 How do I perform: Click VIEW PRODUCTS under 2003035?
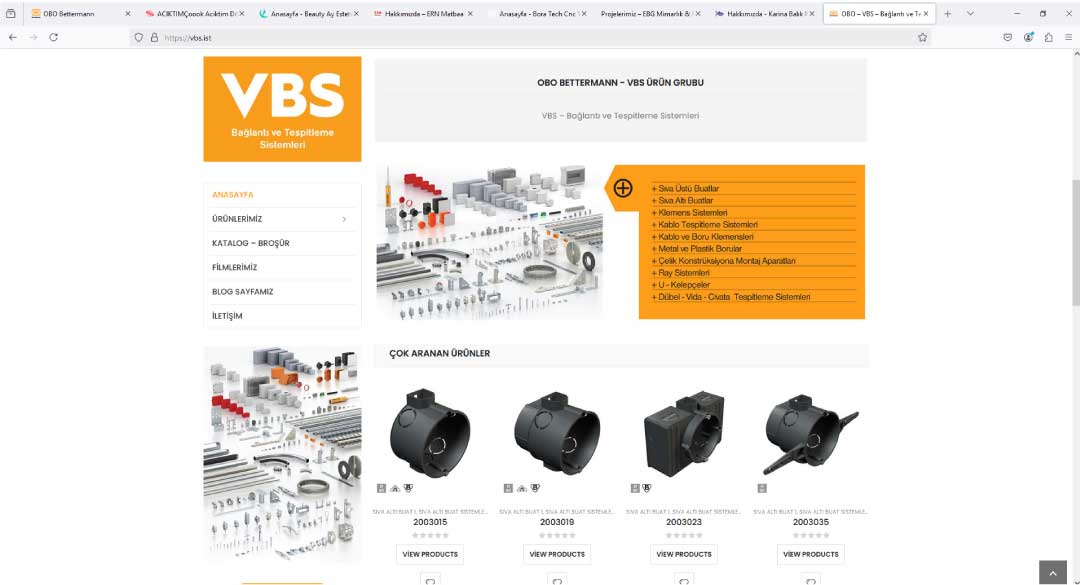pyautogui.click(x=811, y=554)
